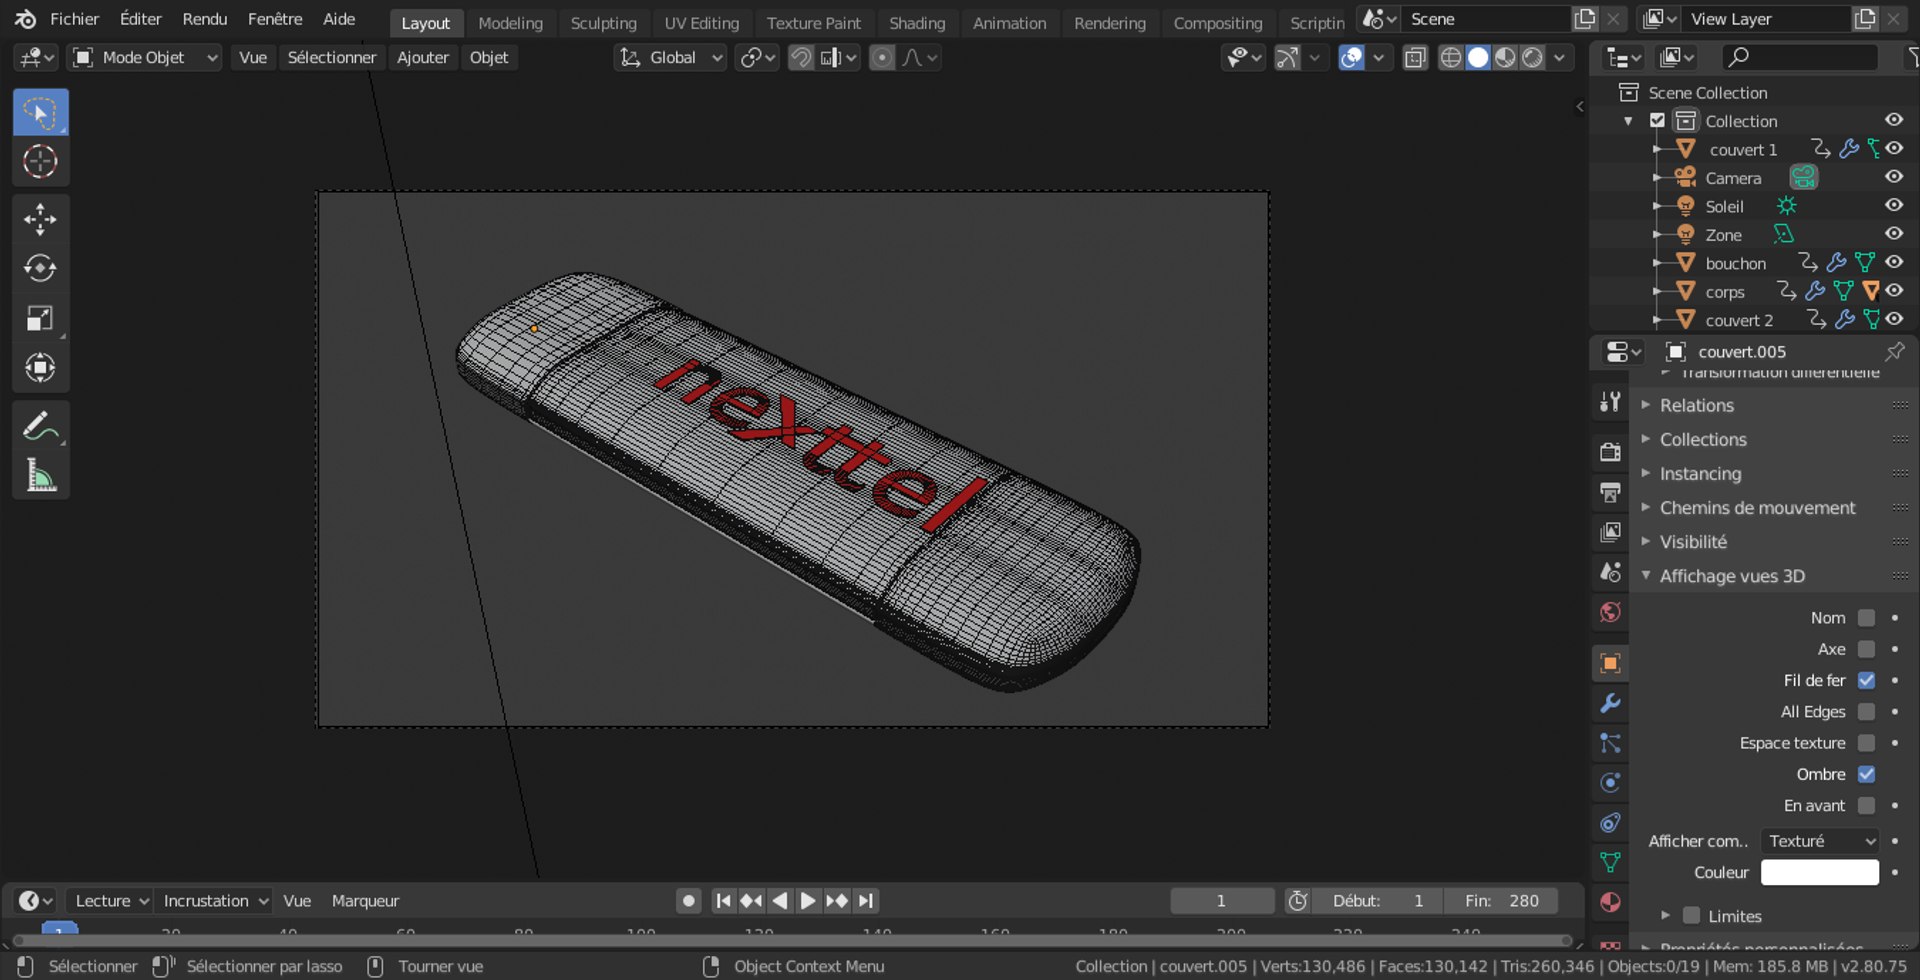Image resolution: width=1920 pixels, height=980 pixels.
Task: Open the Lecture playback dropdown
Action: [x=111, y=901]
